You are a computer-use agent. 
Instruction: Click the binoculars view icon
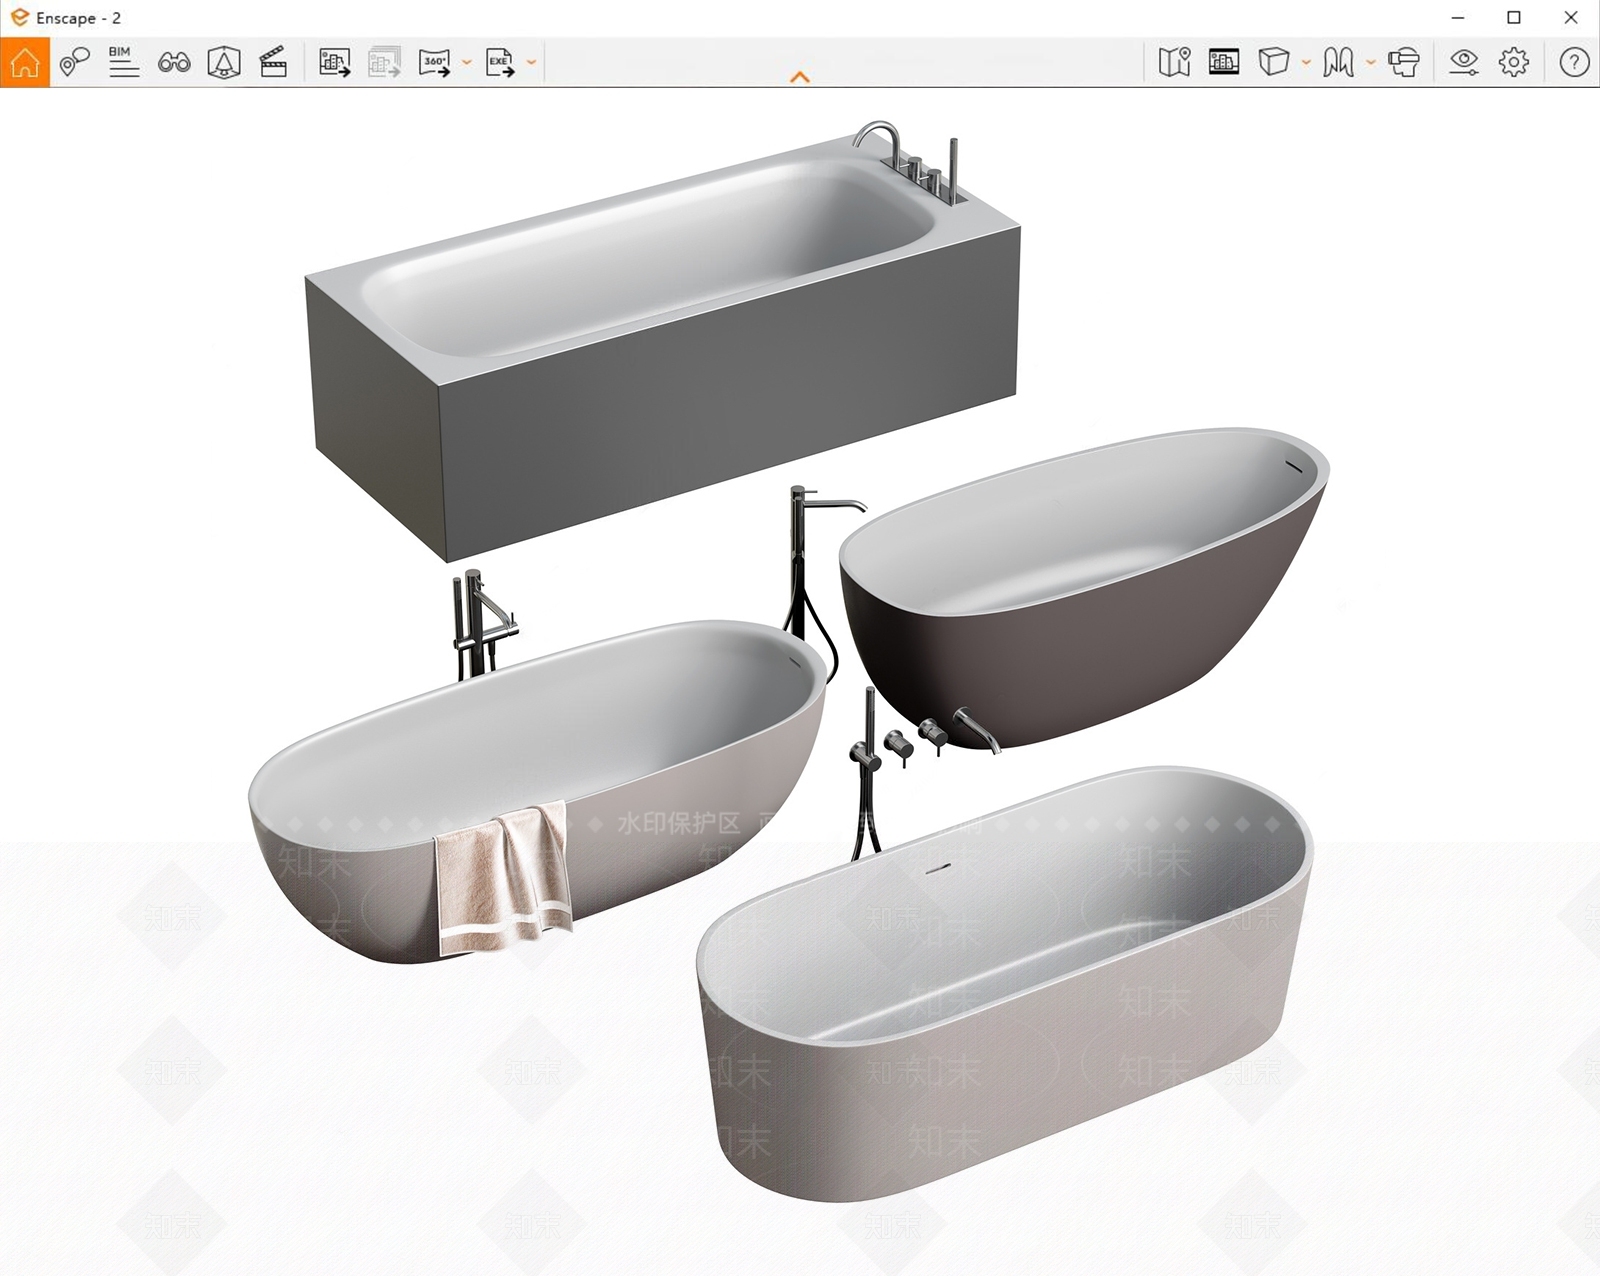(x=174, y=63)
